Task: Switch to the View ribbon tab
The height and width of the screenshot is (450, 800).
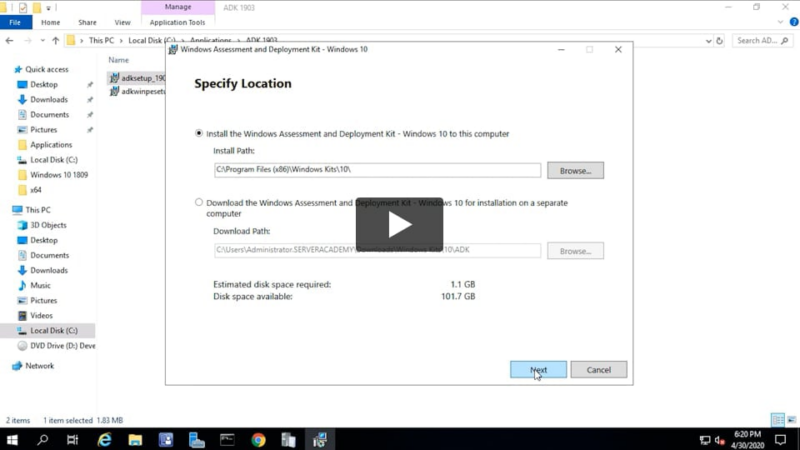Action: 122,22
